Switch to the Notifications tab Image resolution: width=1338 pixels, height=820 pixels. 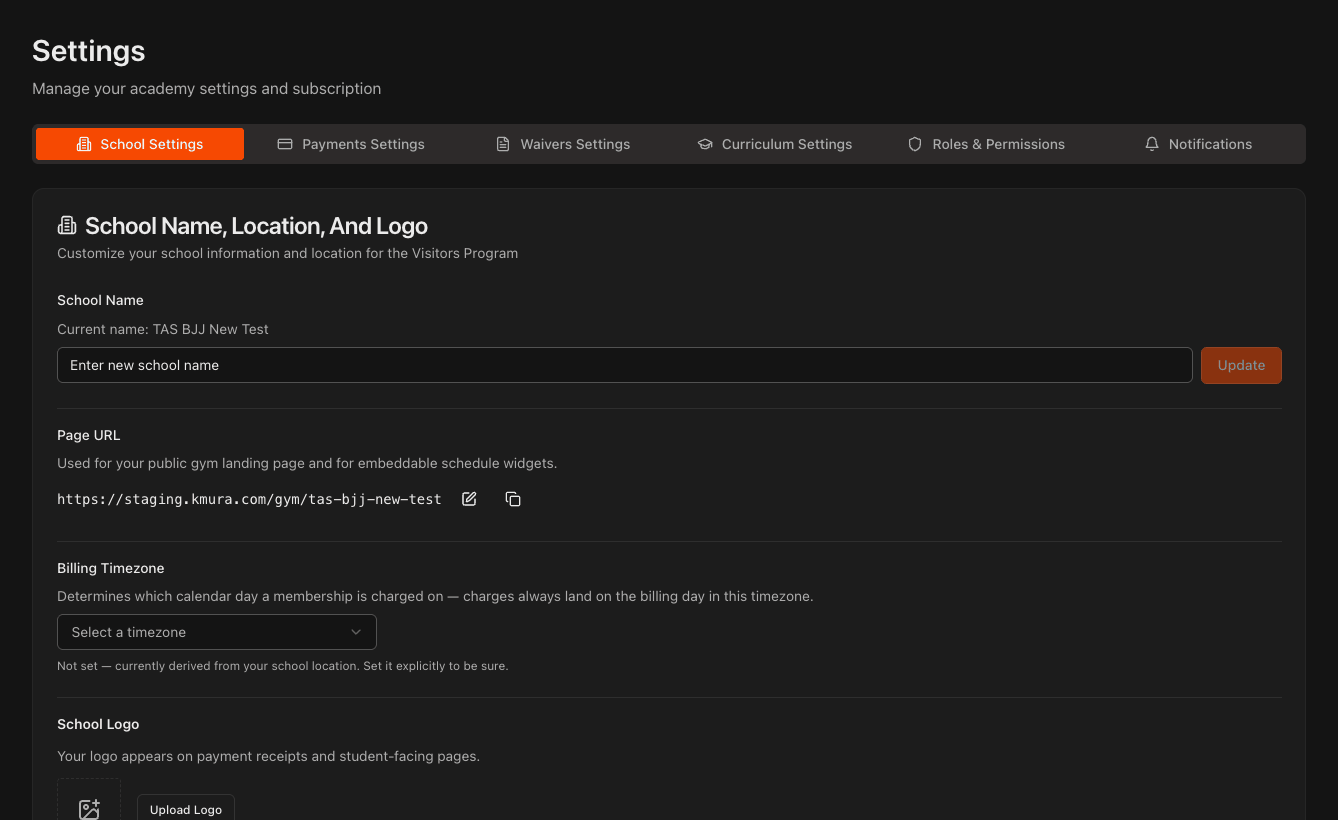(x=1198, y=144)
